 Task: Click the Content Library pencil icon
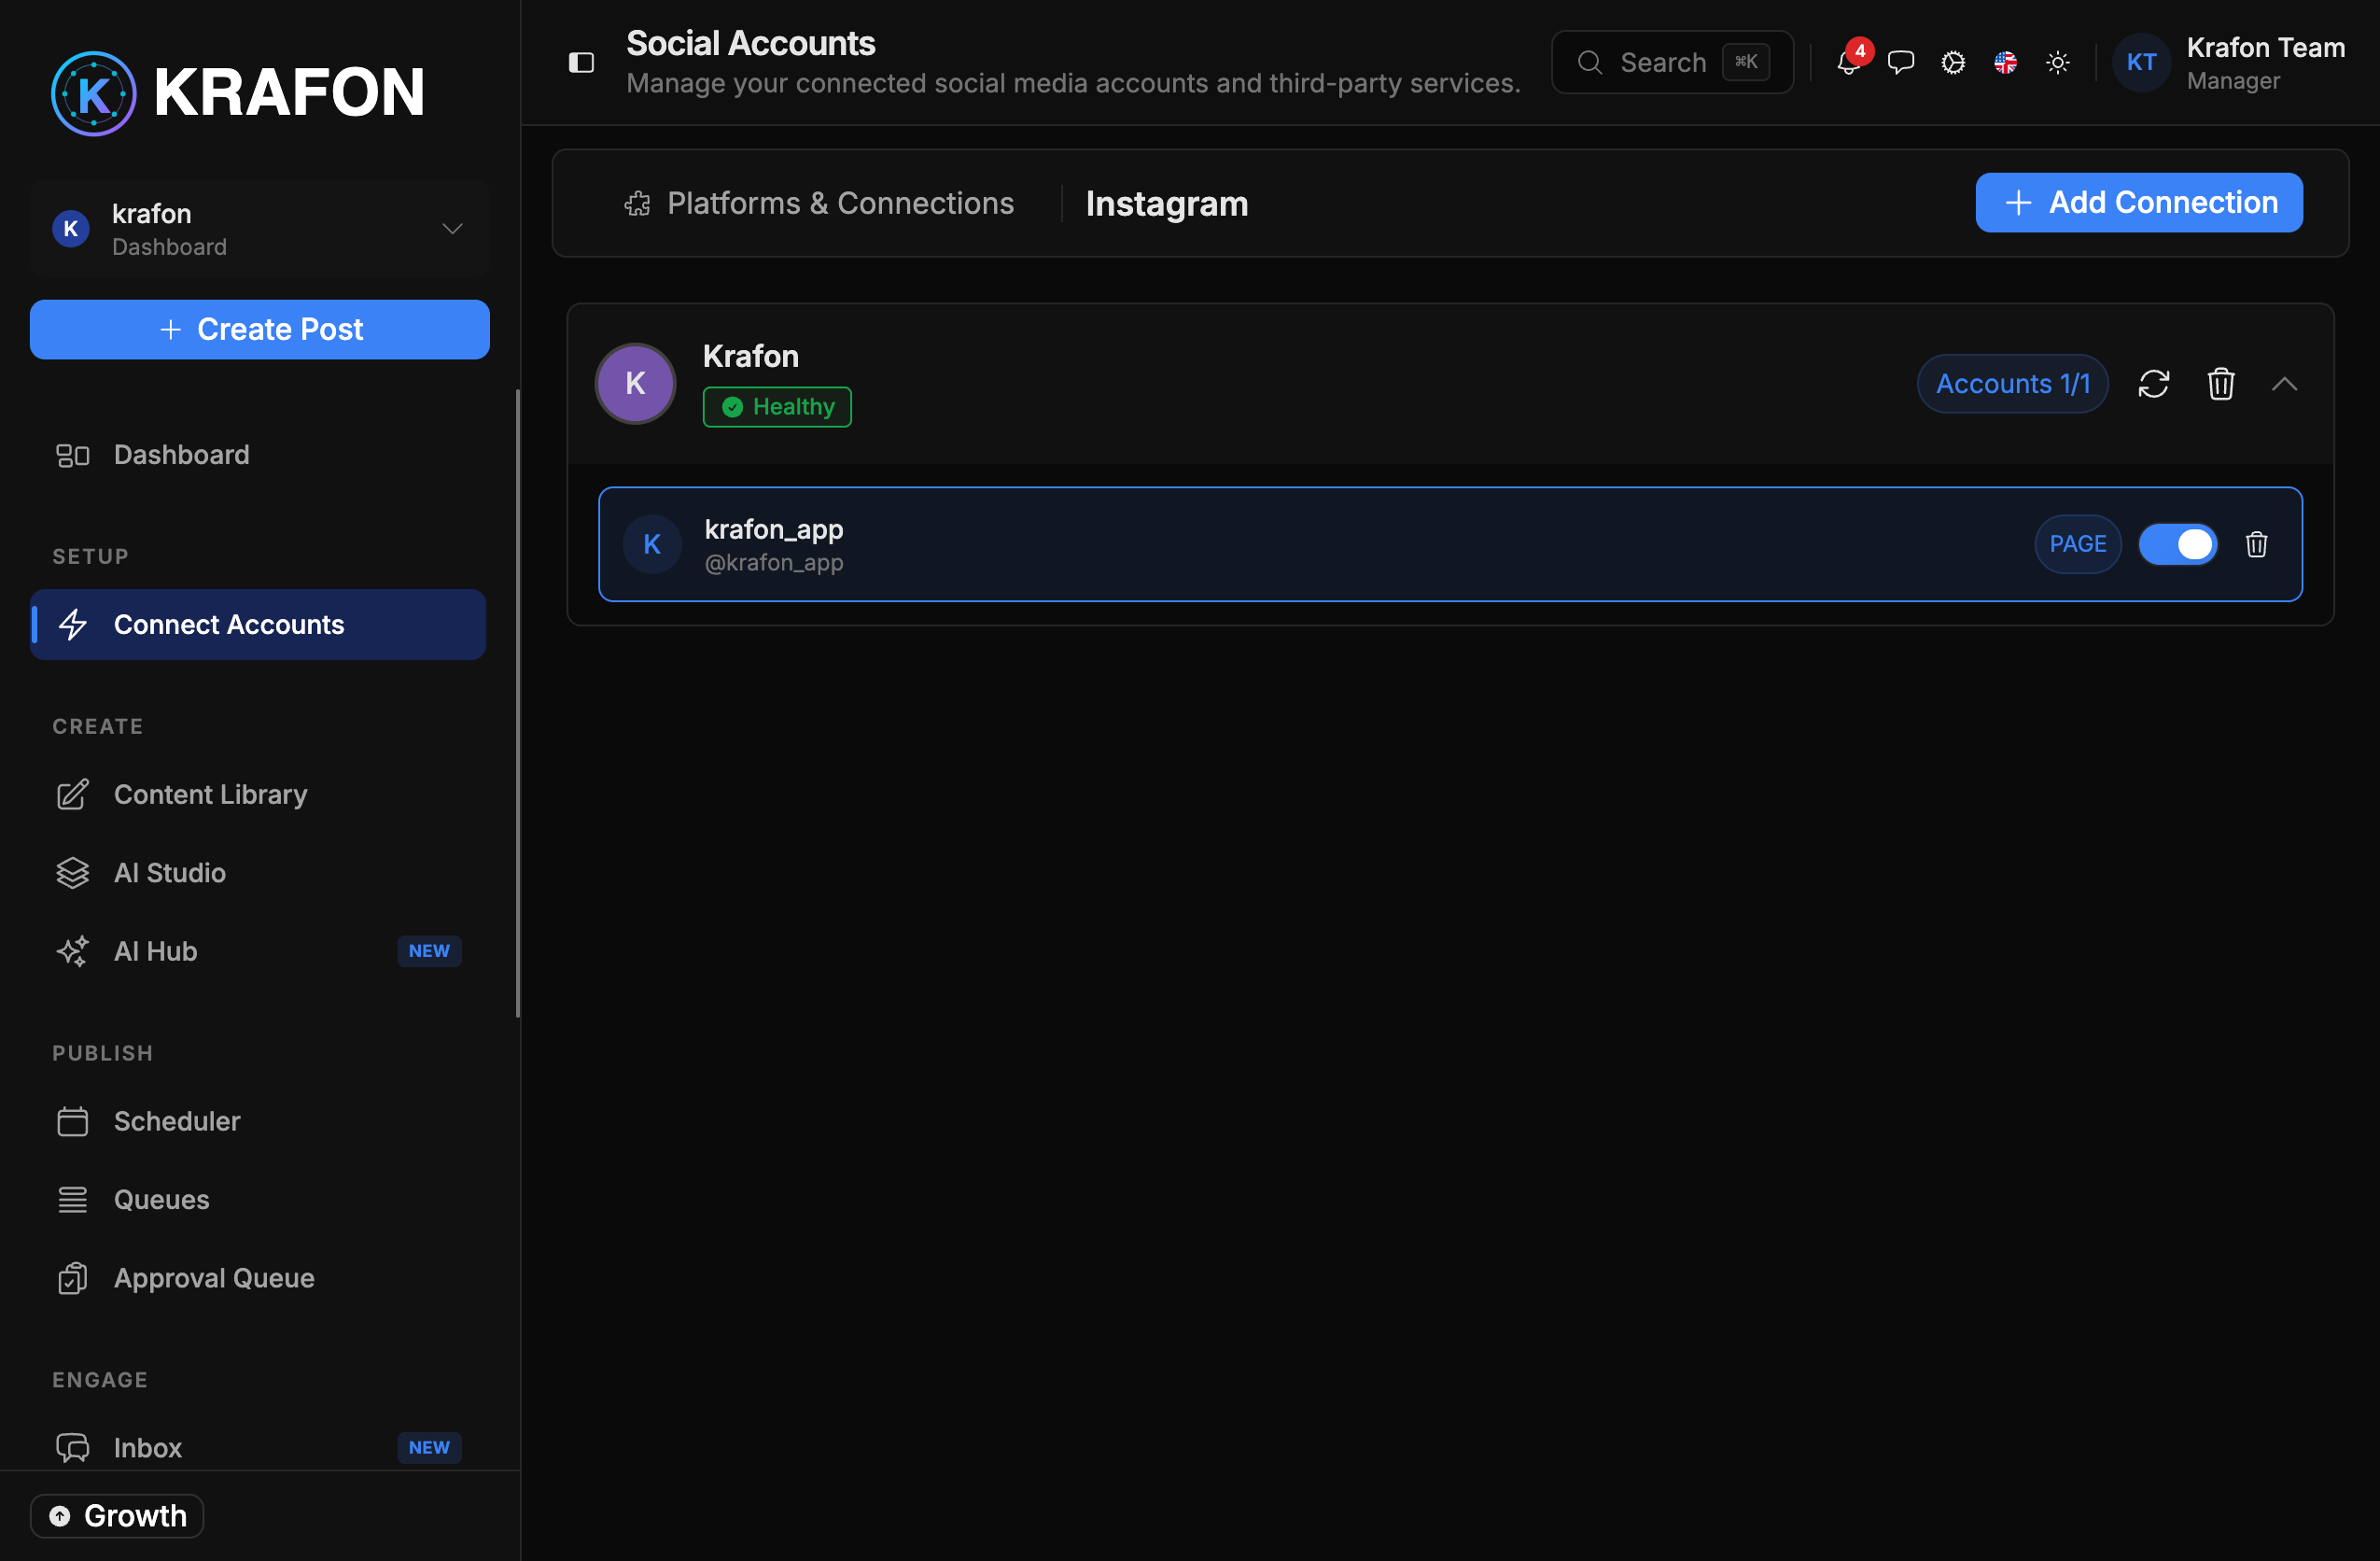[72, 795]
